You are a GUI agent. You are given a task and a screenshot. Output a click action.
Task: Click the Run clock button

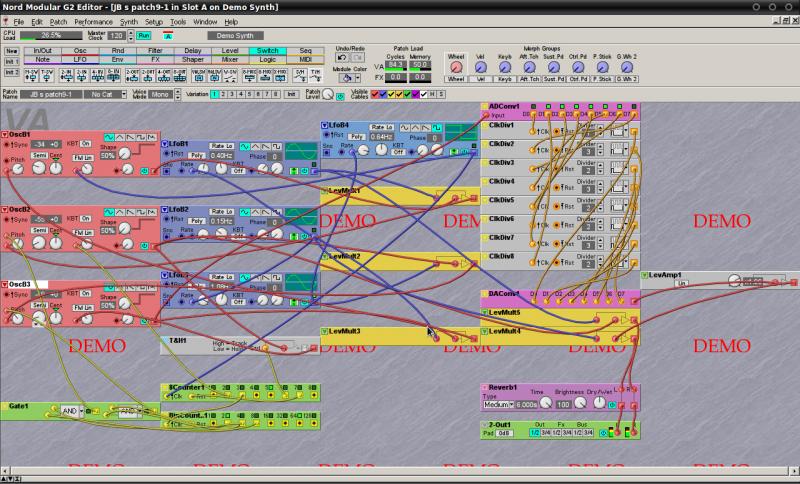click(144, 36)
